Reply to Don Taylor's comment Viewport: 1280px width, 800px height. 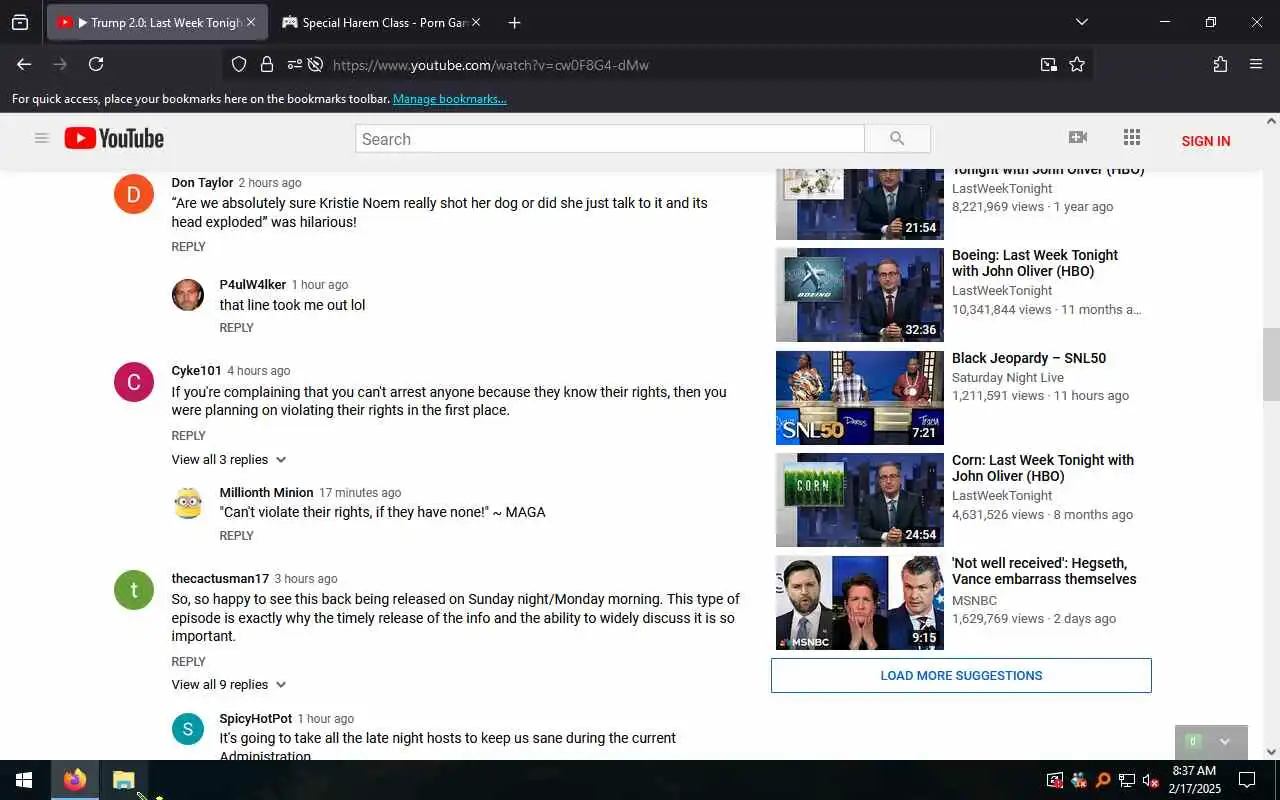(x=188, y=247)
